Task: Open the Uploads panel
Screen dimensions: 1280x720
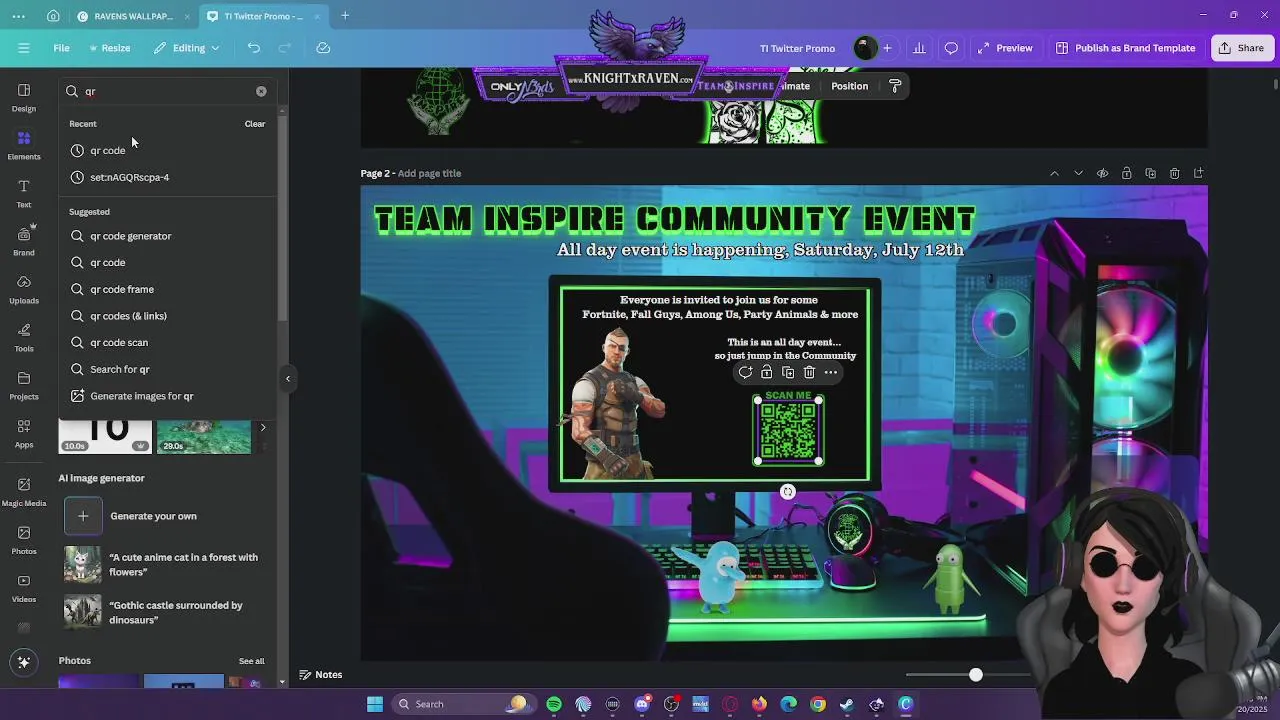Action: (24, 289)
